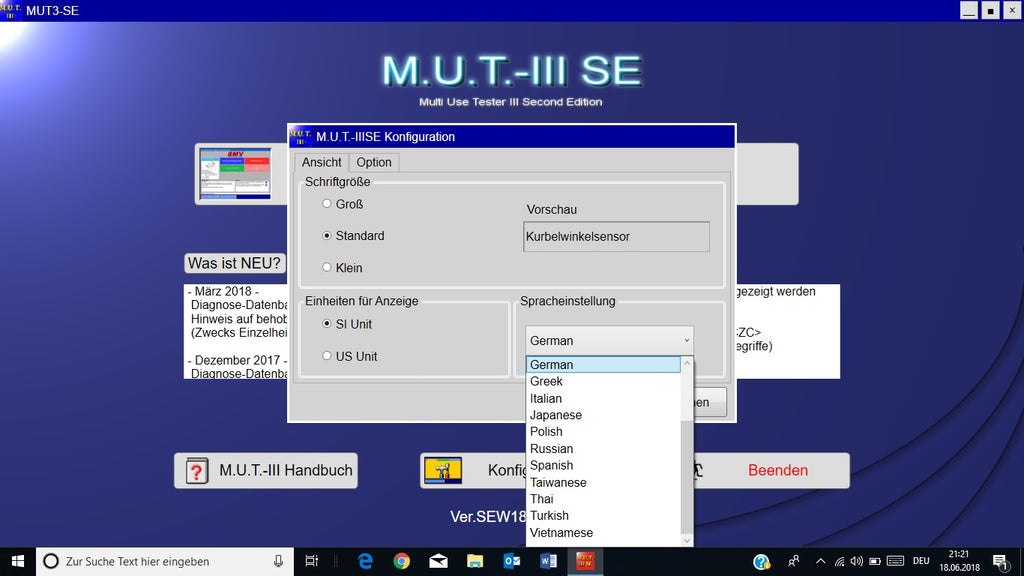Click the Vorschau Kurbelwinkelsensor preview field
Screen dimensions: 1024x576
pos(616,236)
